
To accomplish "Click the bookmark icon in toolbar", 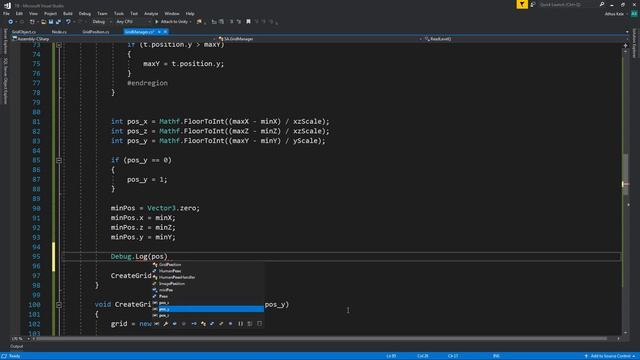I will [x=248, y=22].
